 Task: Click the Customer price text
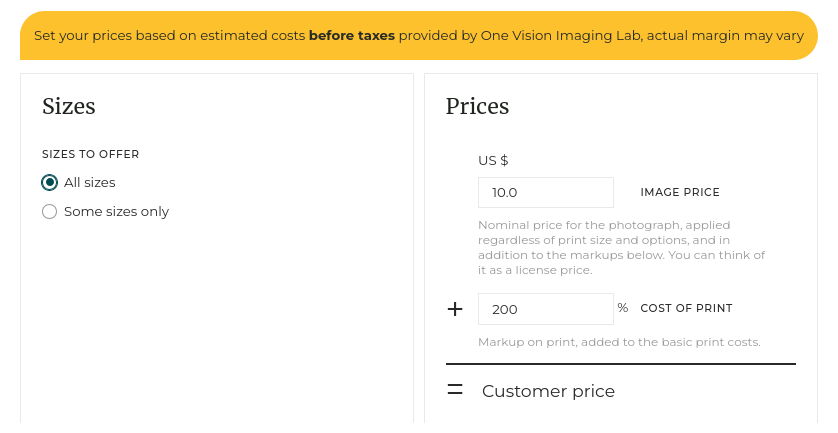548,391
